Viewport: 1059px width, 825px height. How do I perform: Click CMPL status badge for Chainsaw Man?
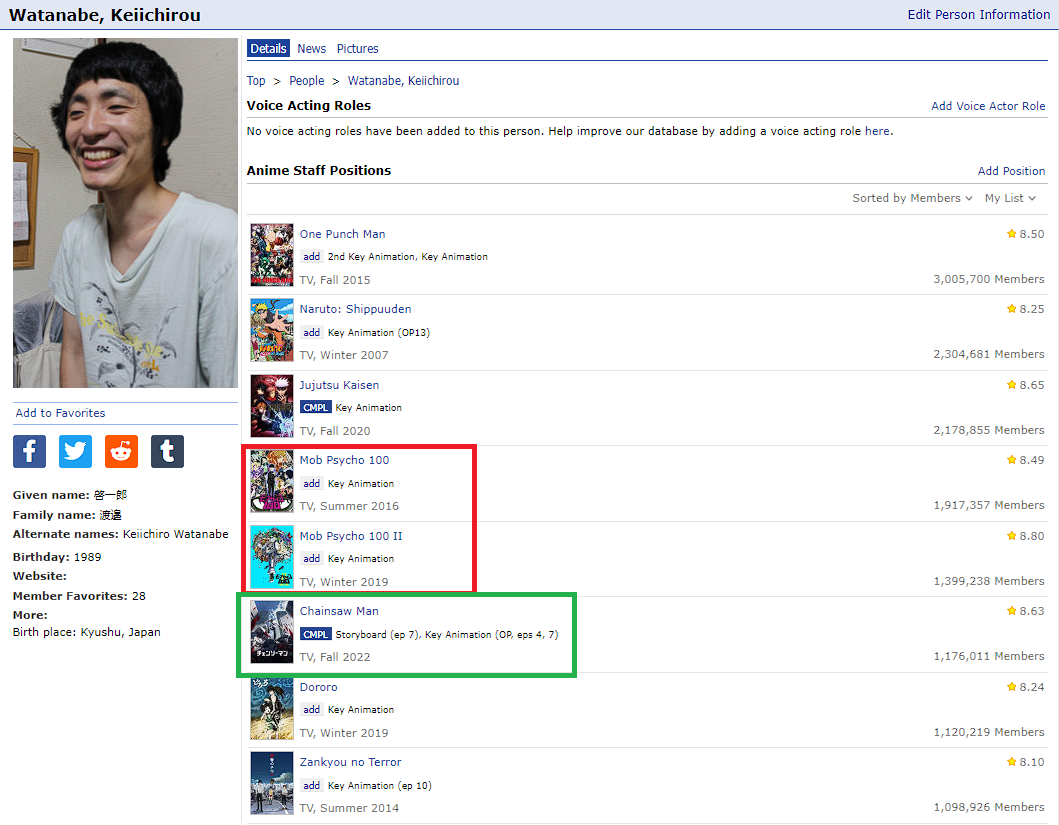click(x=315, y=634)
